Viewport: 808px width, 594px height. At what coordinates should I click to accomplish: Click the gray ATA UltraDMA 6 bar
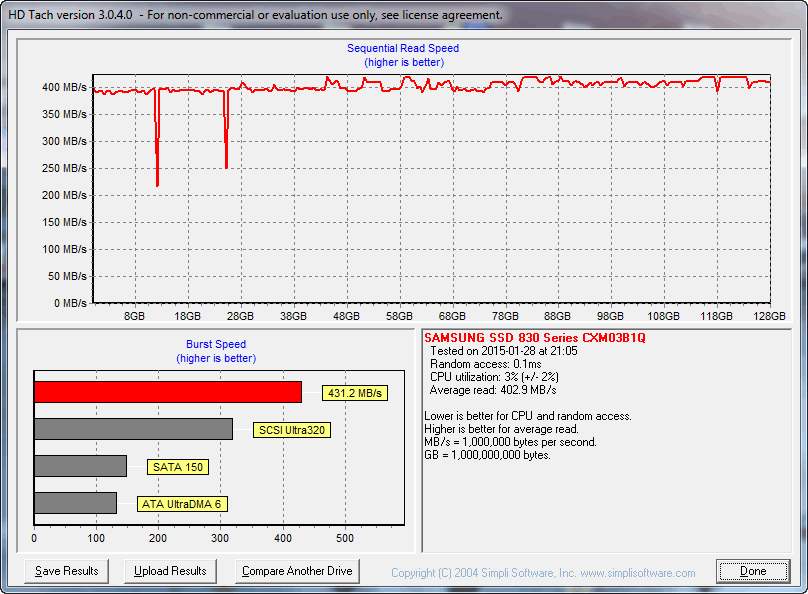(76, 503)
